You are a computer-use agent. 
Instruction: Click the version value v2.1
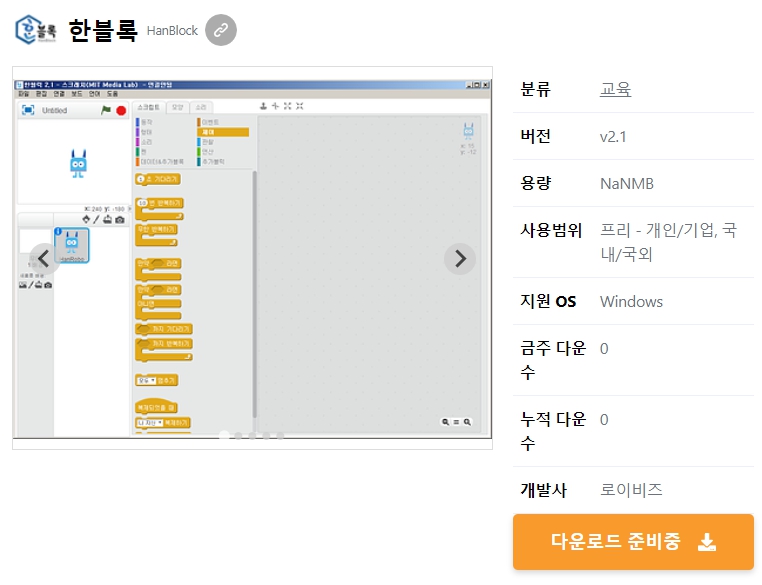613,137
